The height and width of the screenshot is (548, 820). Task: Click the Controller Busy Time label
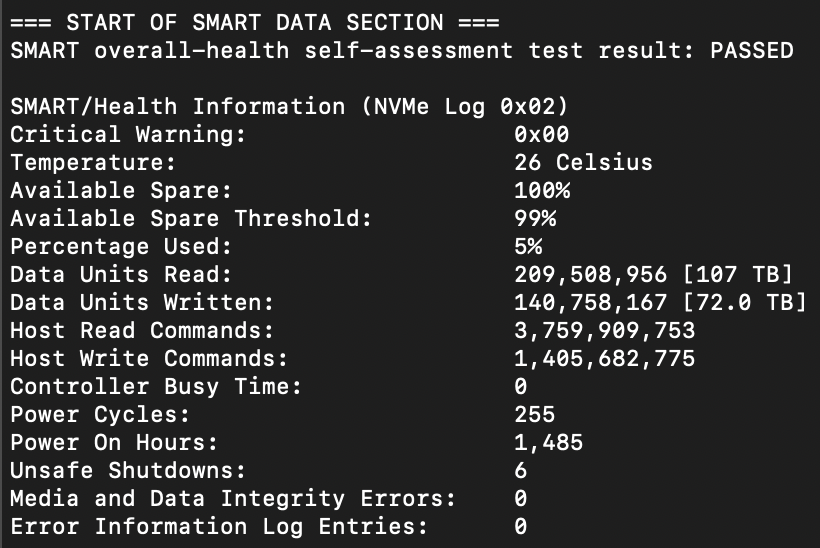click(x=156, y=386)
